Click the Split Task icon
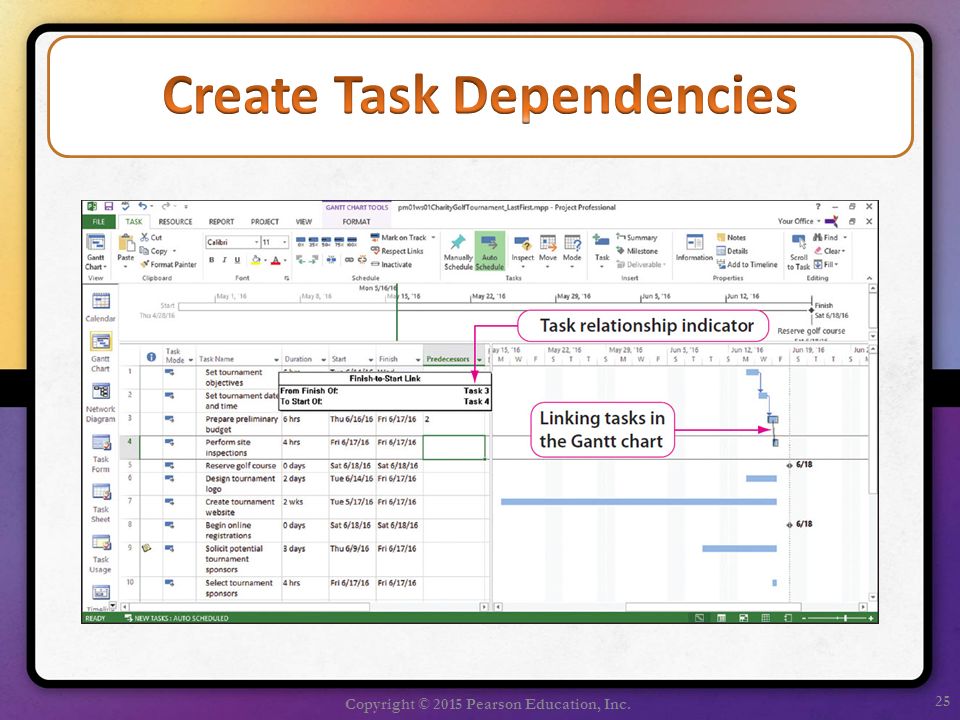This screenshot has width=960, height=720. (331, 260)
